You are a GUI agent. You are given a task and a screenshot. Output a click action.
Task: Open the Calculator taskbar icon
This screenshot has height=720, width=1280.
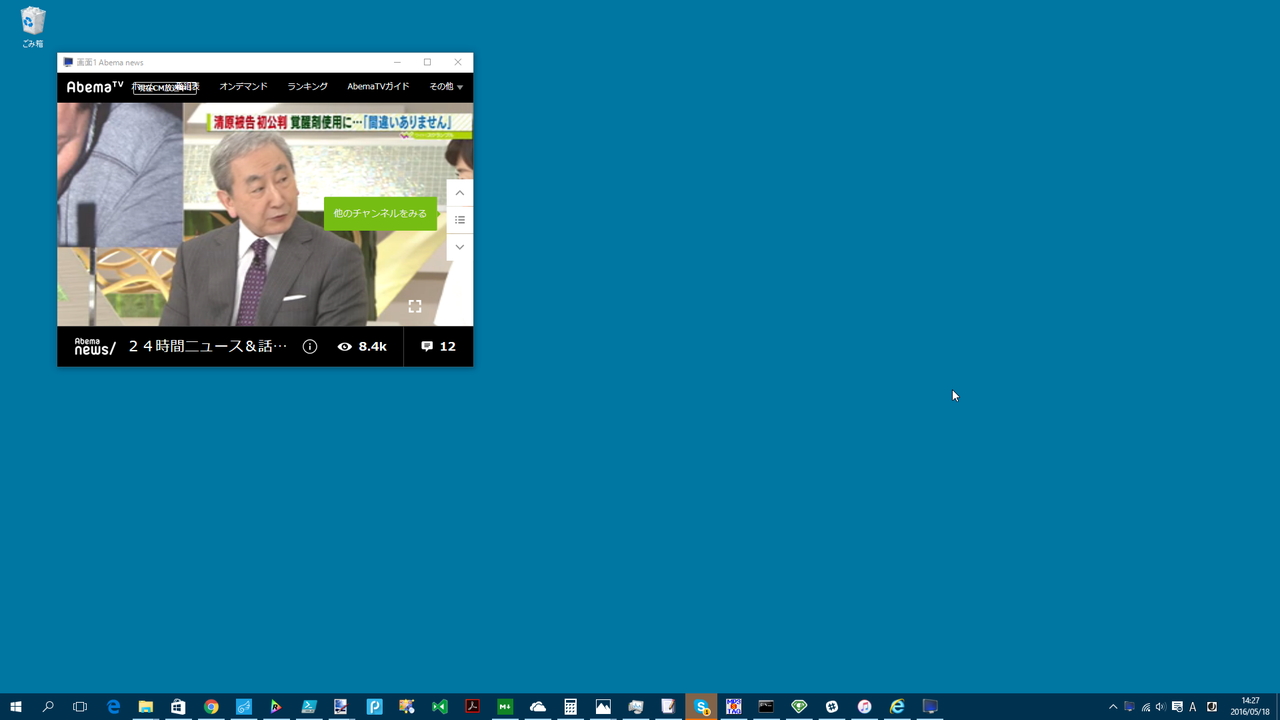coord(570,707)
